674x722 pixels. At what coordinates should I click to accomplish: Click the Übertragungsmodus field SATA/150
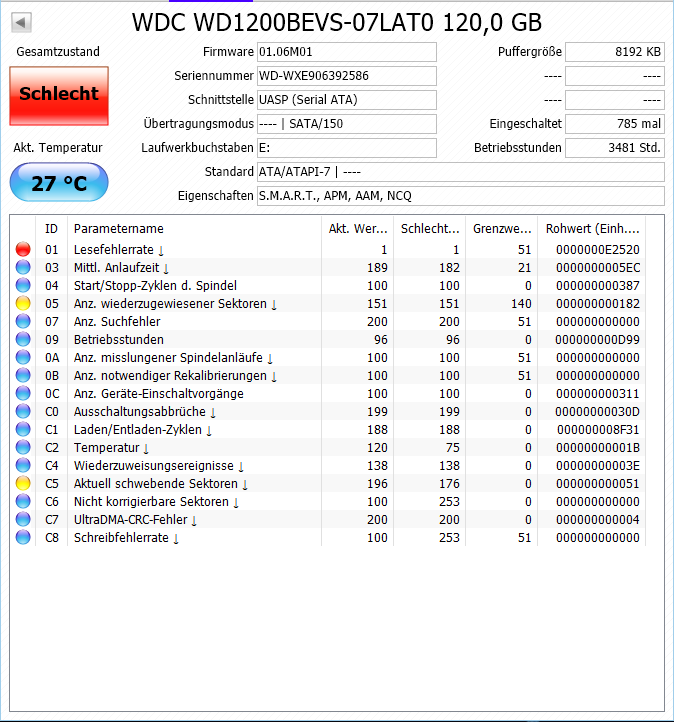(x=347, y=123)
